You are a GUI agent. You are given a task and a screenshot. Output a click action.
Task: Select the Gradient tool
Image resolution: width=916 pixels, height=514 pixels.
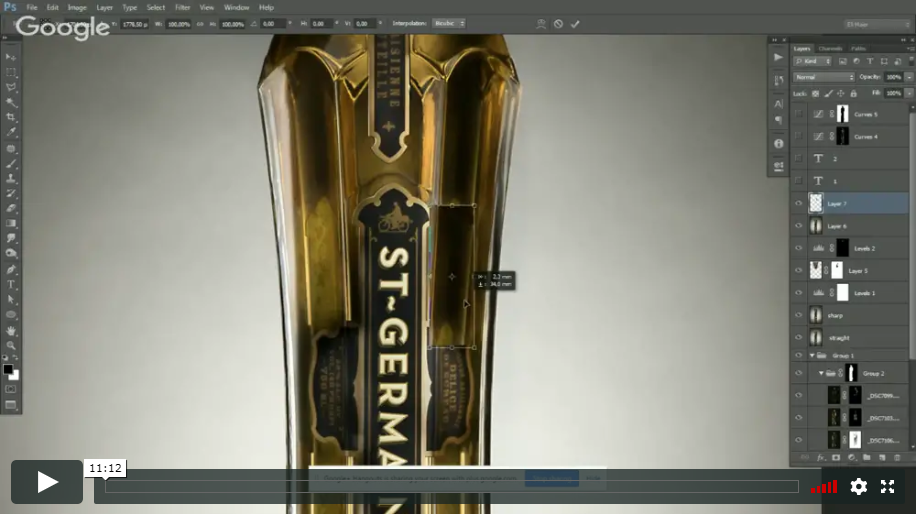[11, 223]
